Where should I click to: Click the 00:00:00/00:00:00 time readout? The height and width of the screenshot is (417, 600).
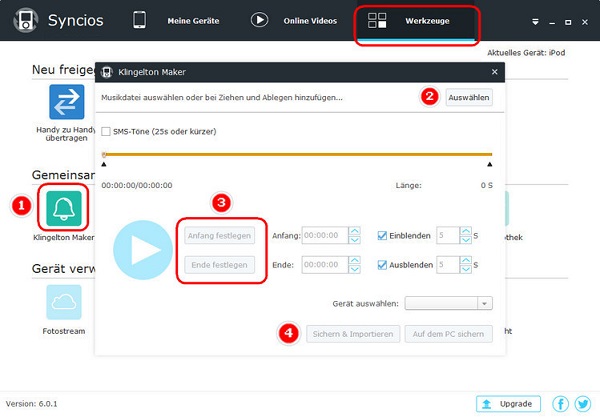coord(137,185)
